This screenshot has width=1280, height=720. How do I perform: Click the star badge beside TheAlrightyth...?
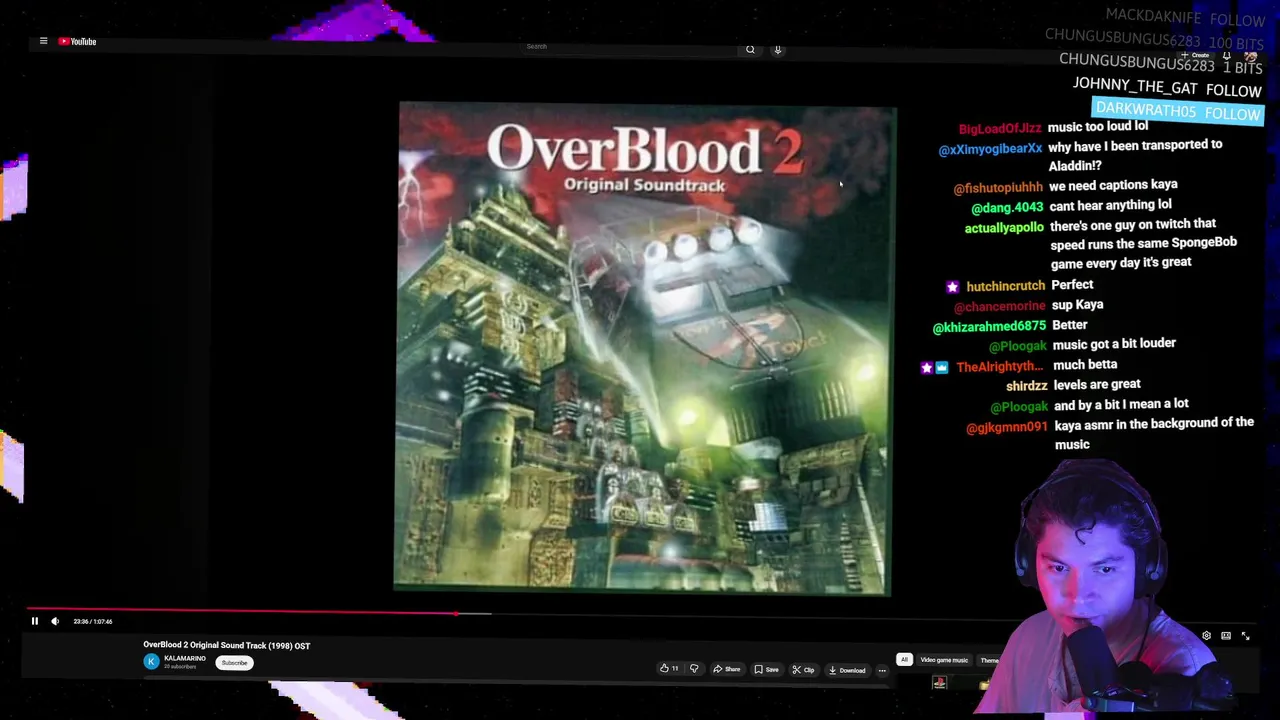926,368
